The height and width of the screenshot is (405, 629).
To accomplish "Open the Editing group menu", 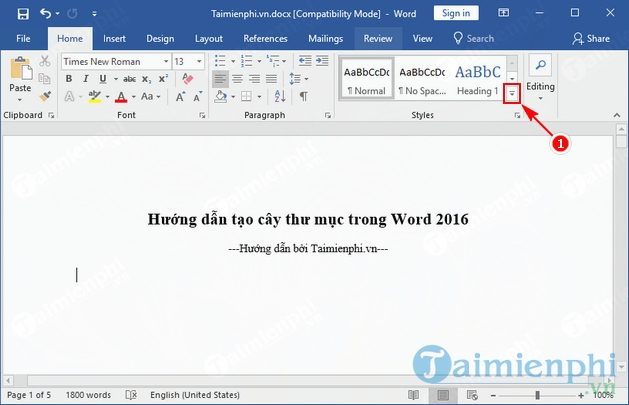I will [x=540, y=79].
